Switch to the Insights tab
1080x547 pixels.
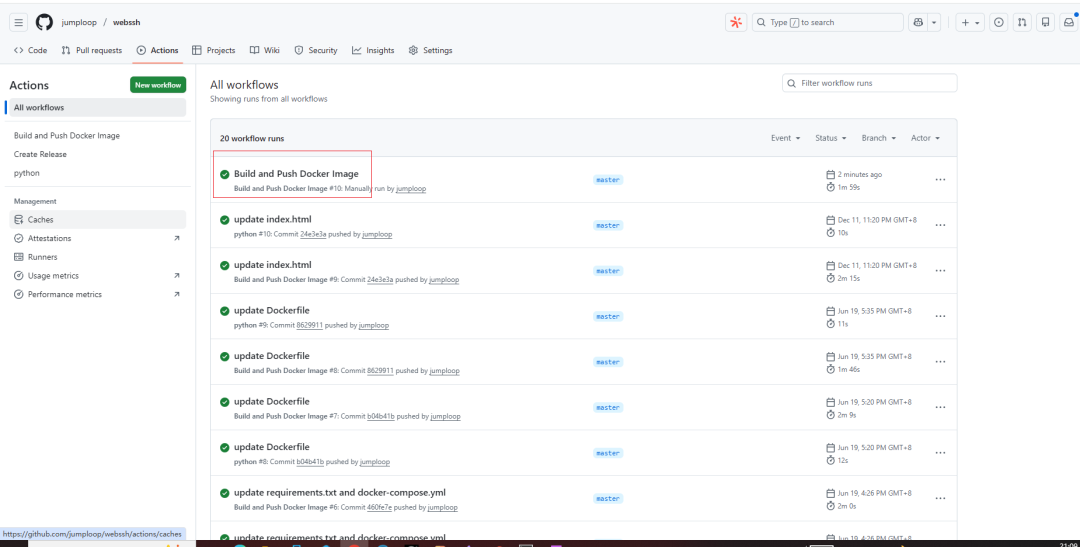(x=373, y=50)
